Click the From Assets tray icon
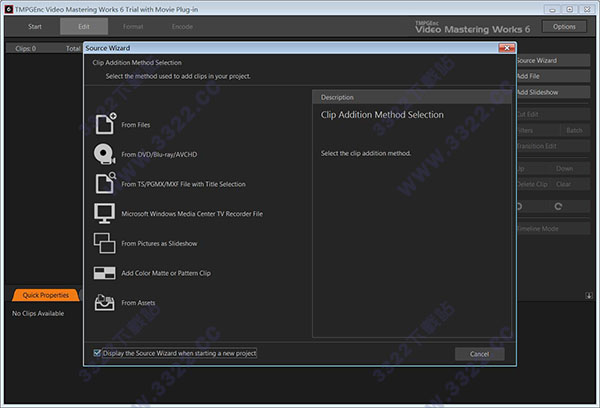The width and height of the screenshot is (600, 408). pos(104,302)
